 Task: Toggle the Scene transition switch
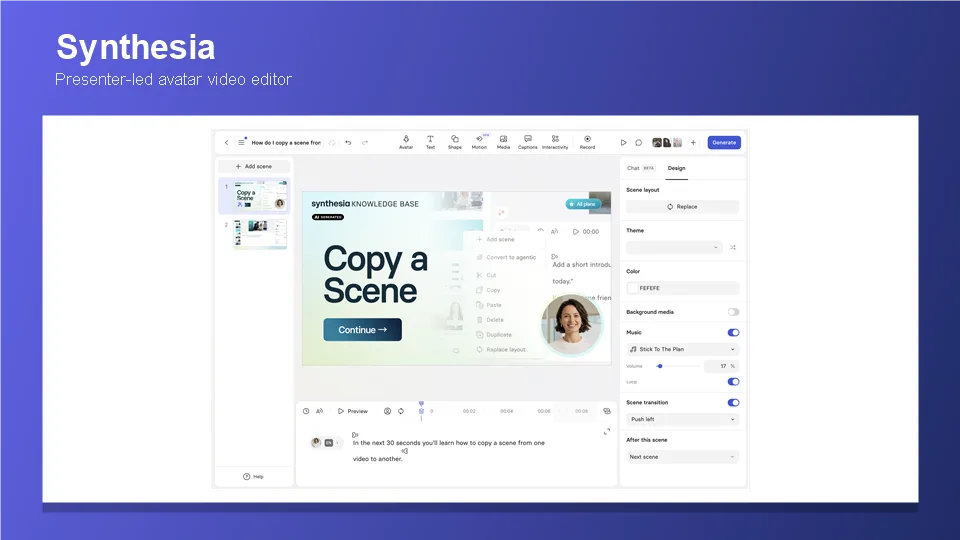[733, 403]
